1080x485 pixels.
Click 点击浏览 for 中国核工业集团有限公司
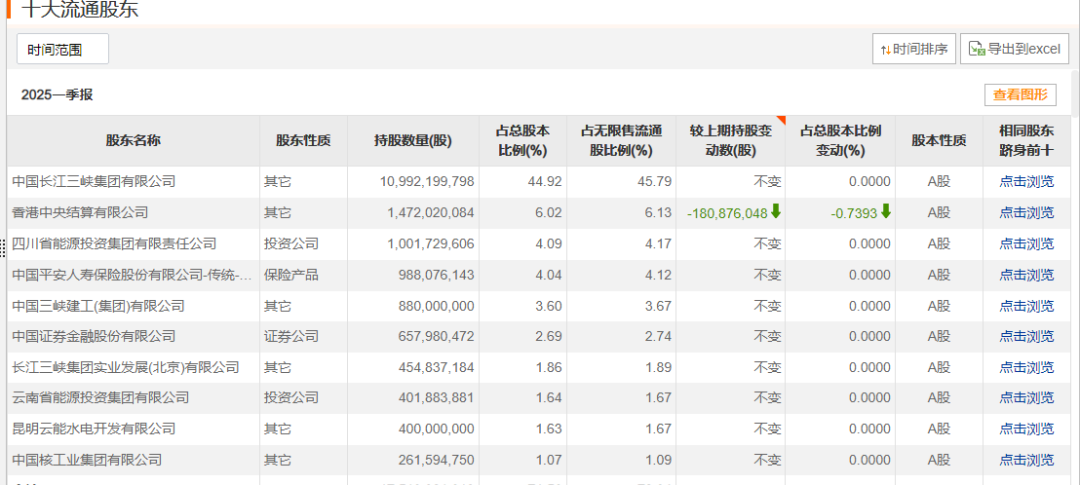coord(1026,459)
